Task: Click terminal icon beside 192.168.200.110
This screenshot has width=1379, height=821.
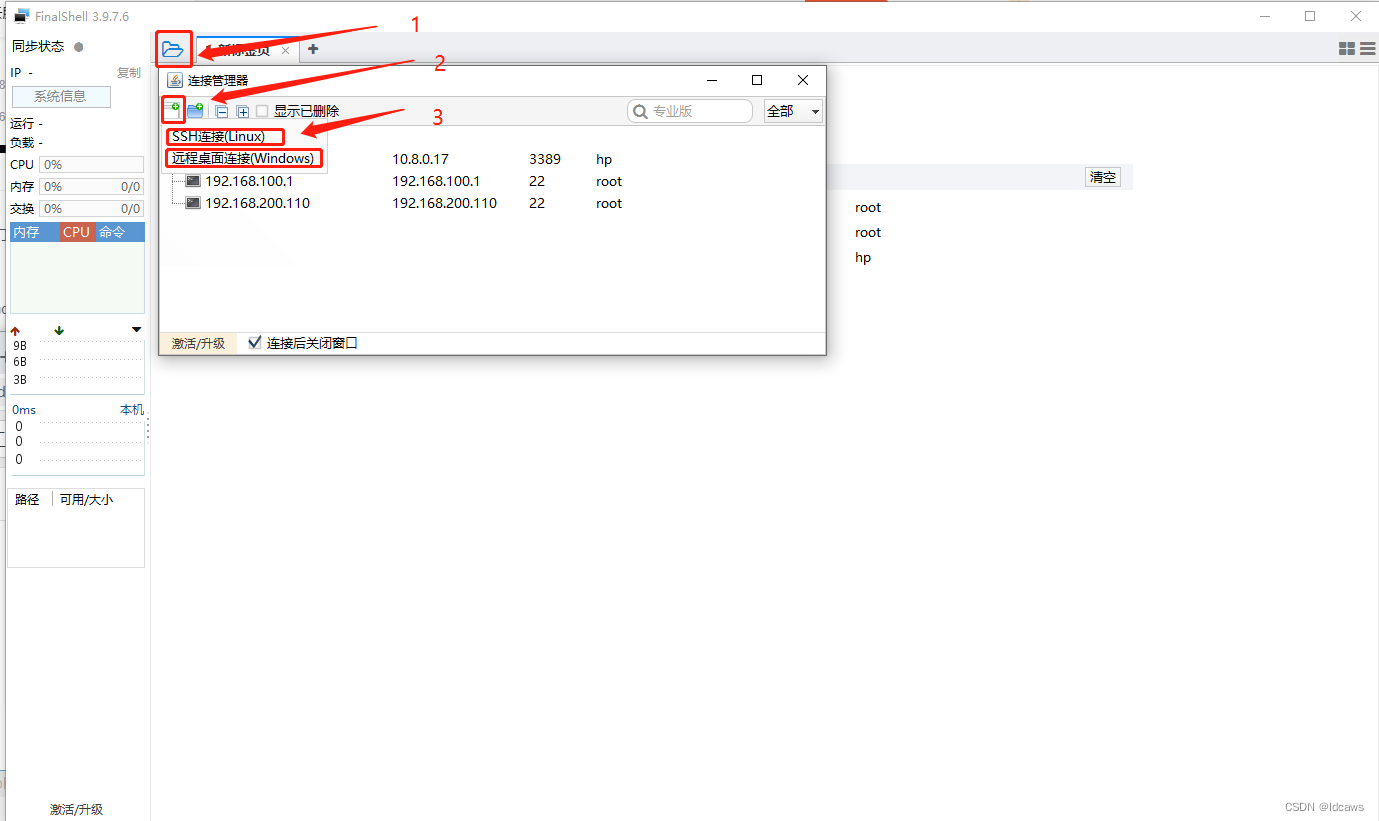Action: 193,203
